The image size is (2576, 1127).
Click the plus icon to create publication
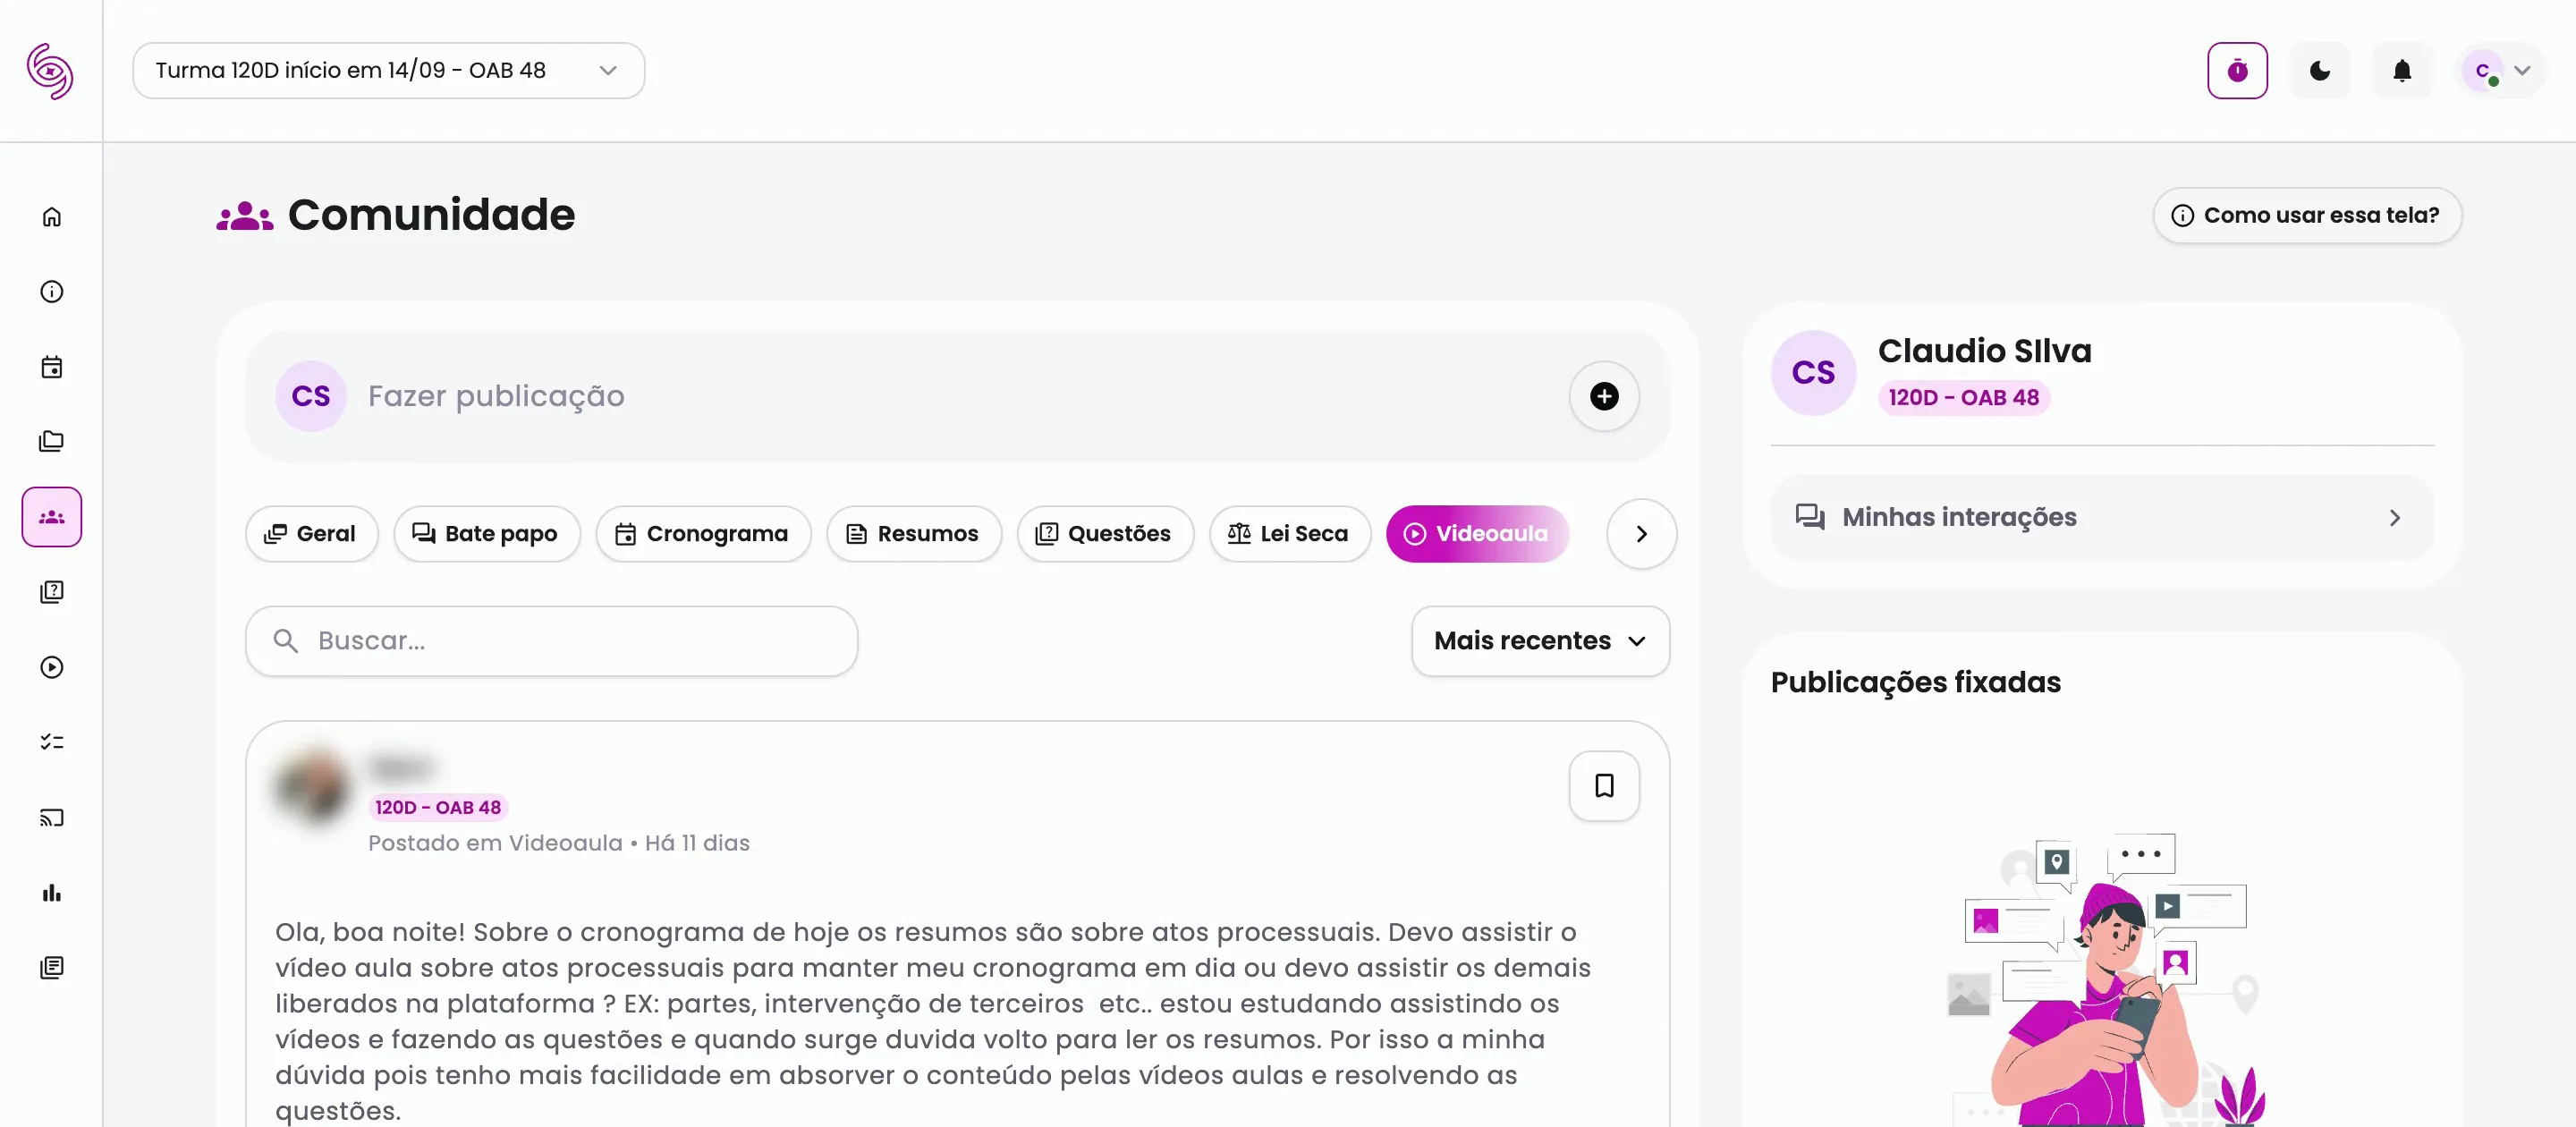click(1604, 396)
